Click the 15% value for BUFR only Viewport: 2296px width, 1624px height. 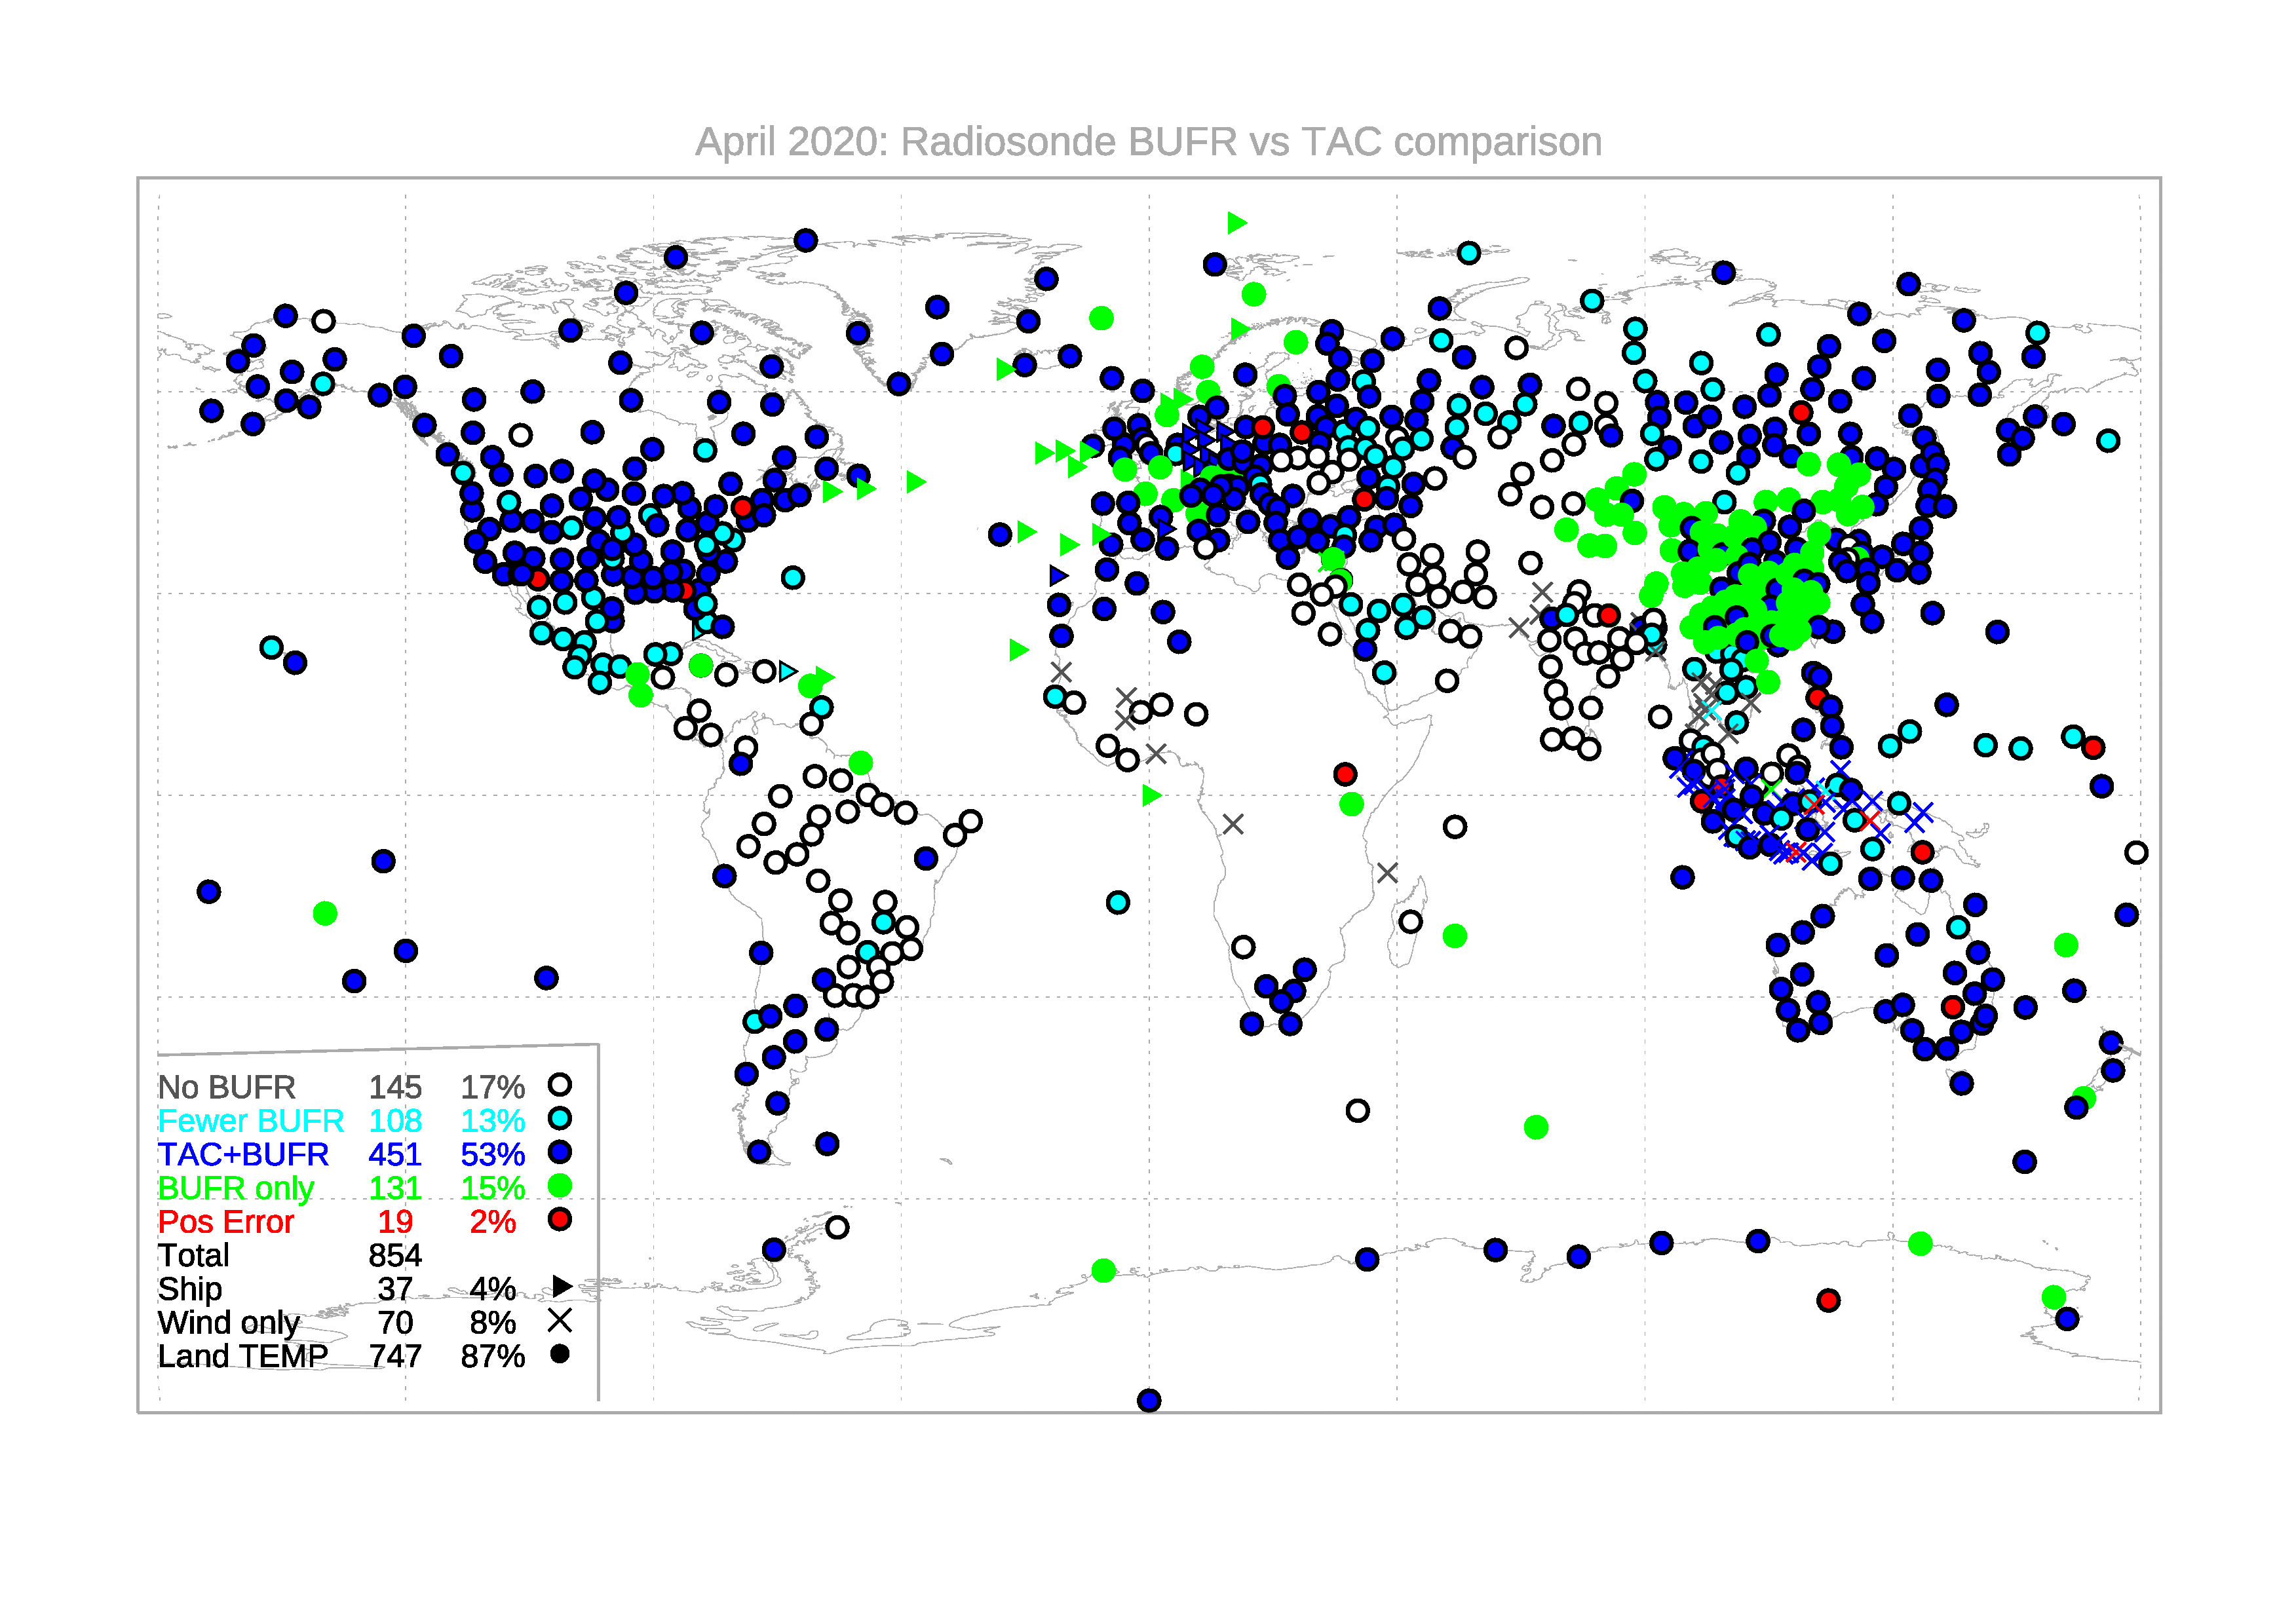coord(493,1188)
